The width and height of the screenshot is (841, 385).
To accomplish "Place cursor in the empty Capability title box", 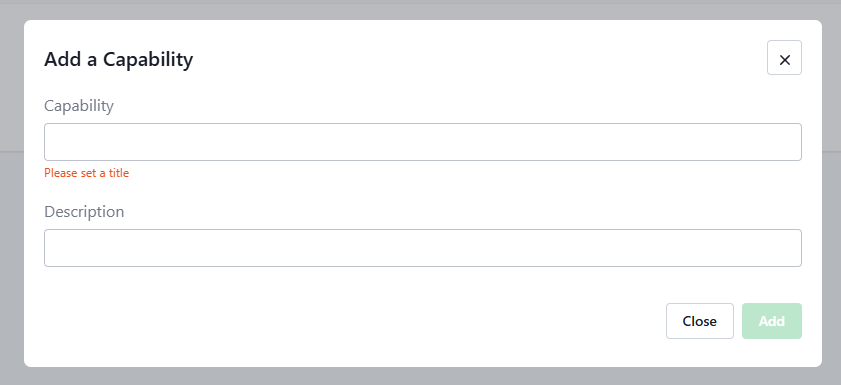I will click(x=423, y=142).
